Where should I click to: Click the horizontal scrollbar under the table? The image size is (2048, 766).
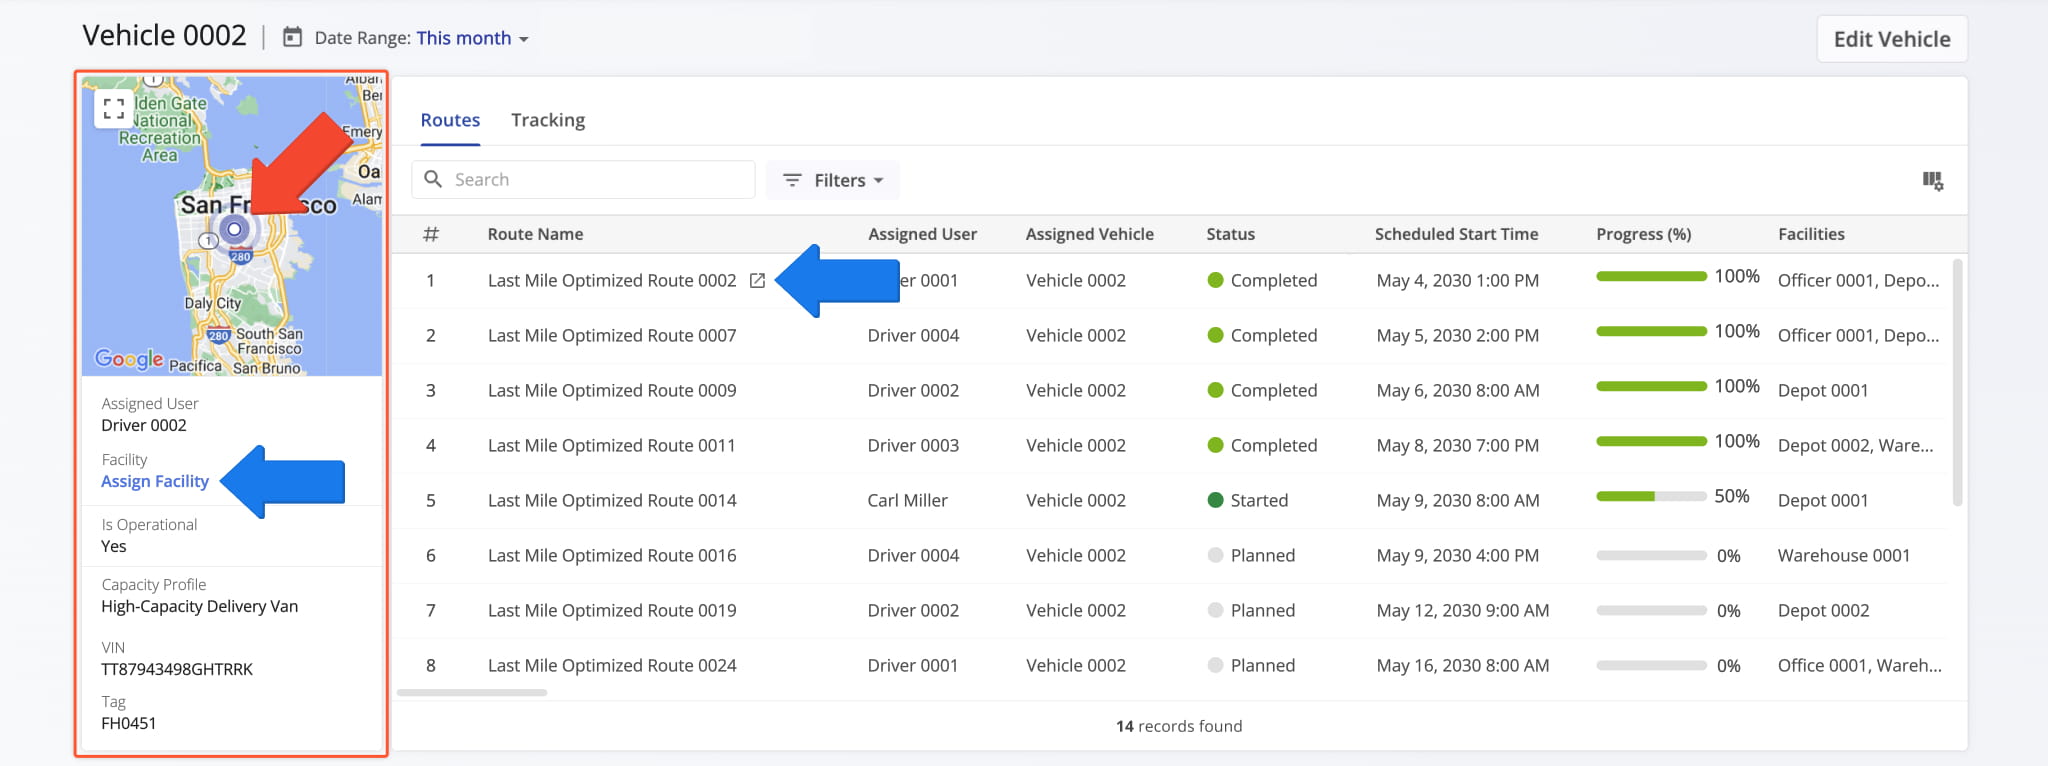pyautogui.click(x=472, y=692)
